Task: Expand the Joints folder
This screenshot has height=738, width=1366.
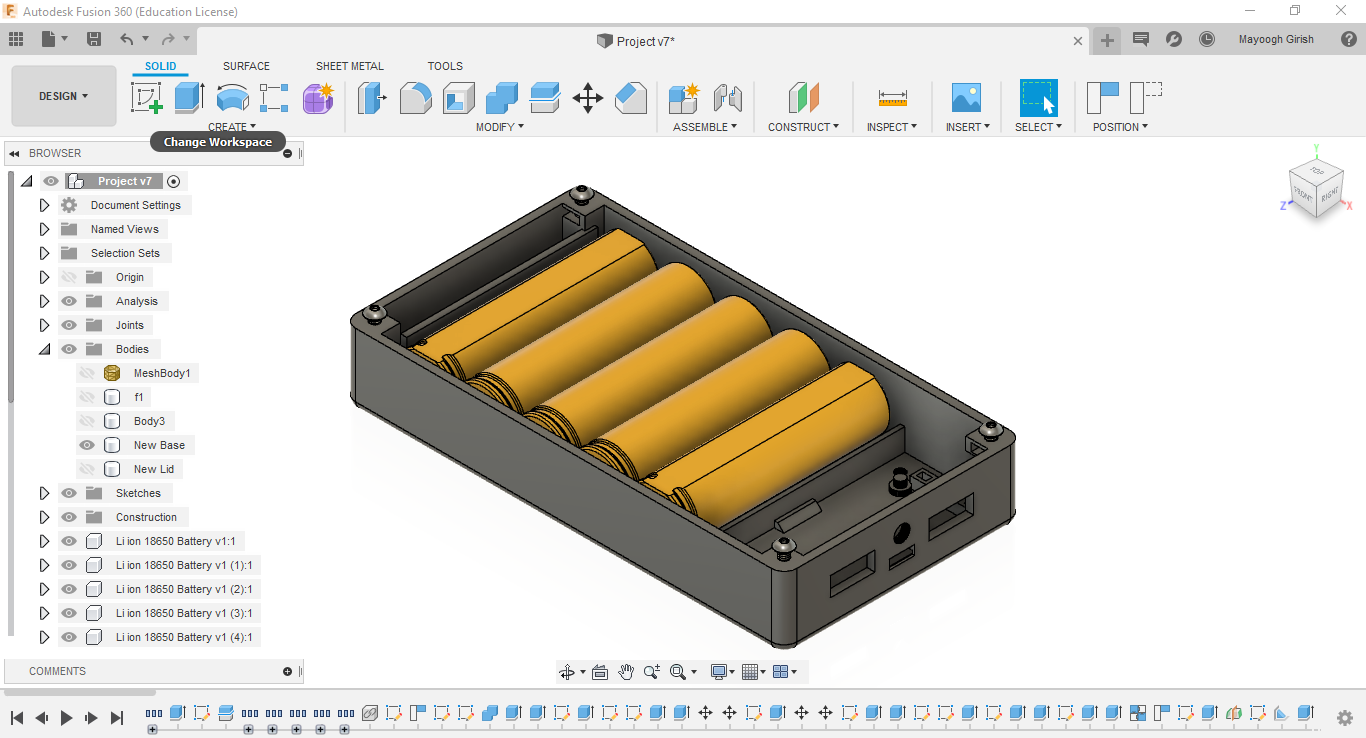Action: [44, 325]
